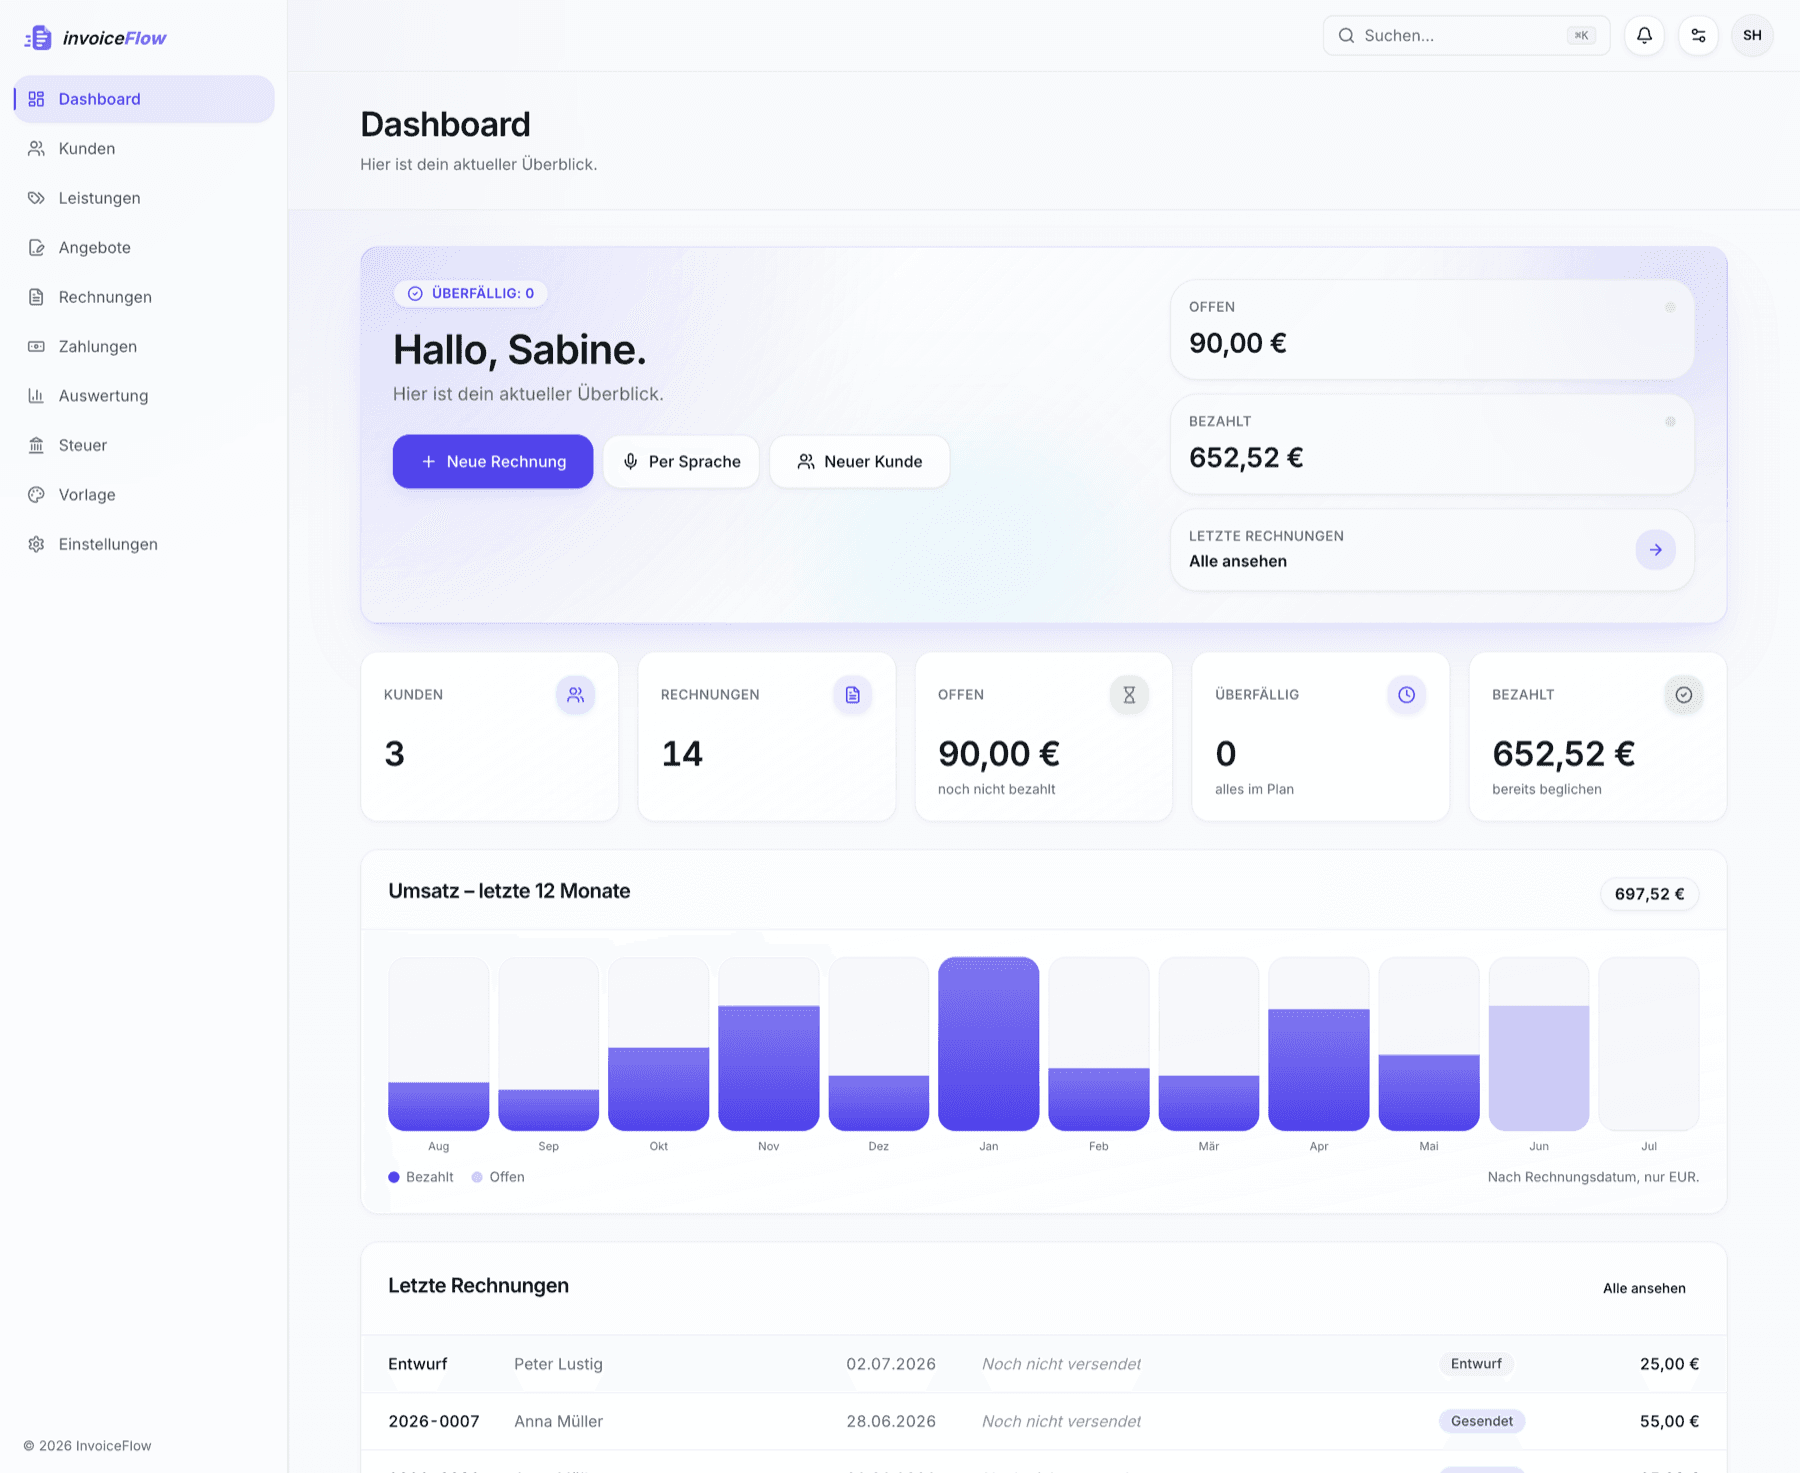Image resolution: width=1800 pixels, height=1473 pixels.
Task: Click the Auswertung chart icon in sidebar
Action: [x=36, y=396]
